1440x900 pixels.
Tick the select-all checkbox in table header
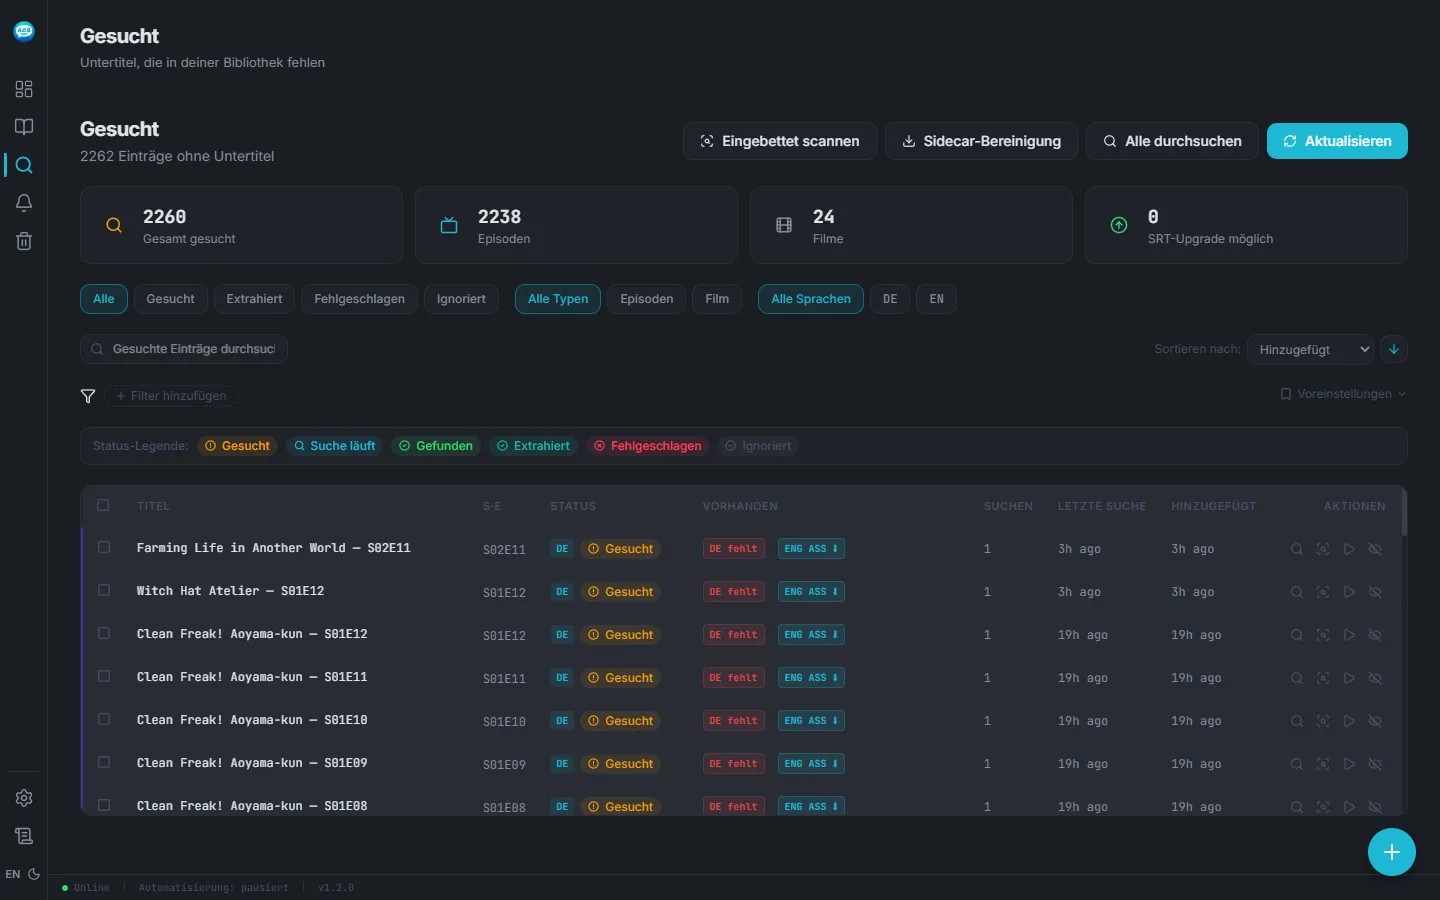coord(103,505)
